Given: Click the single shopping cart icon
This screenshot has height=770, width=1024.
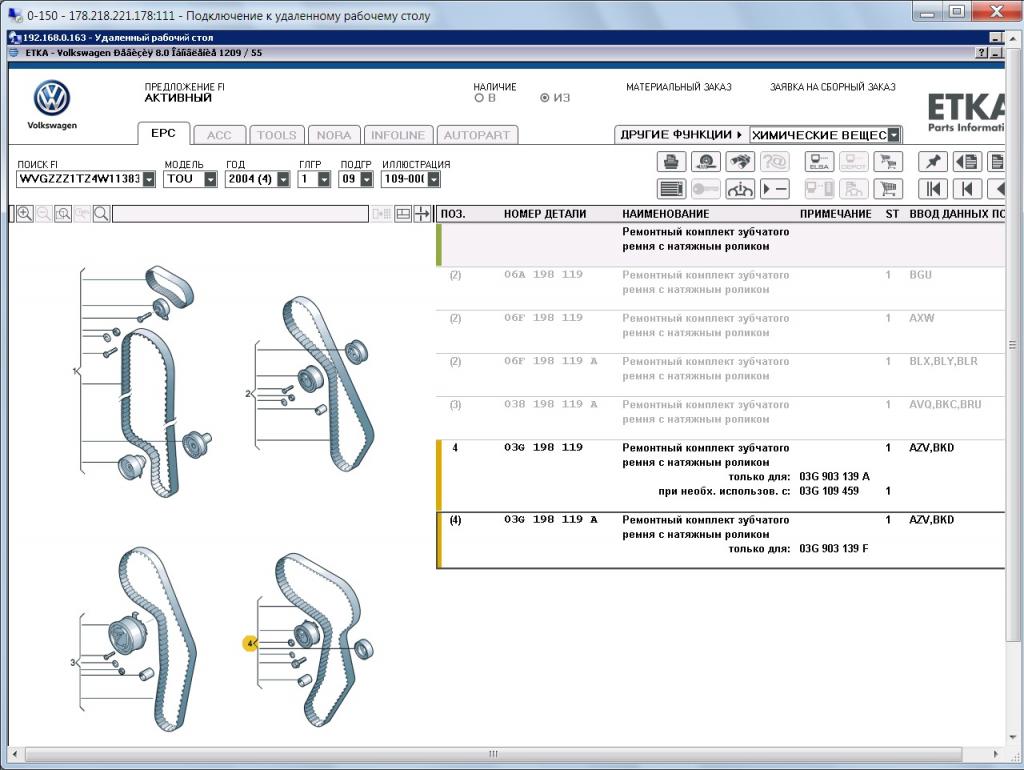Looking at the screenshot, I should (888, 189).
